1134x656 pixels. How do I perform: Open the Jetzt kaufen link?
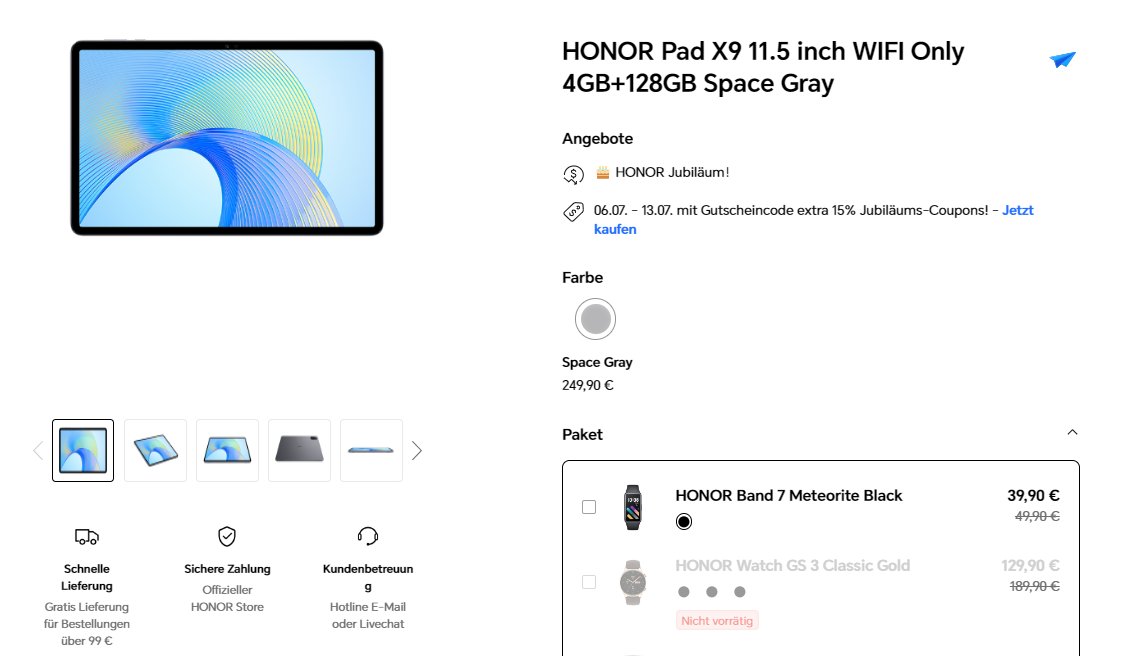[814, 220]
